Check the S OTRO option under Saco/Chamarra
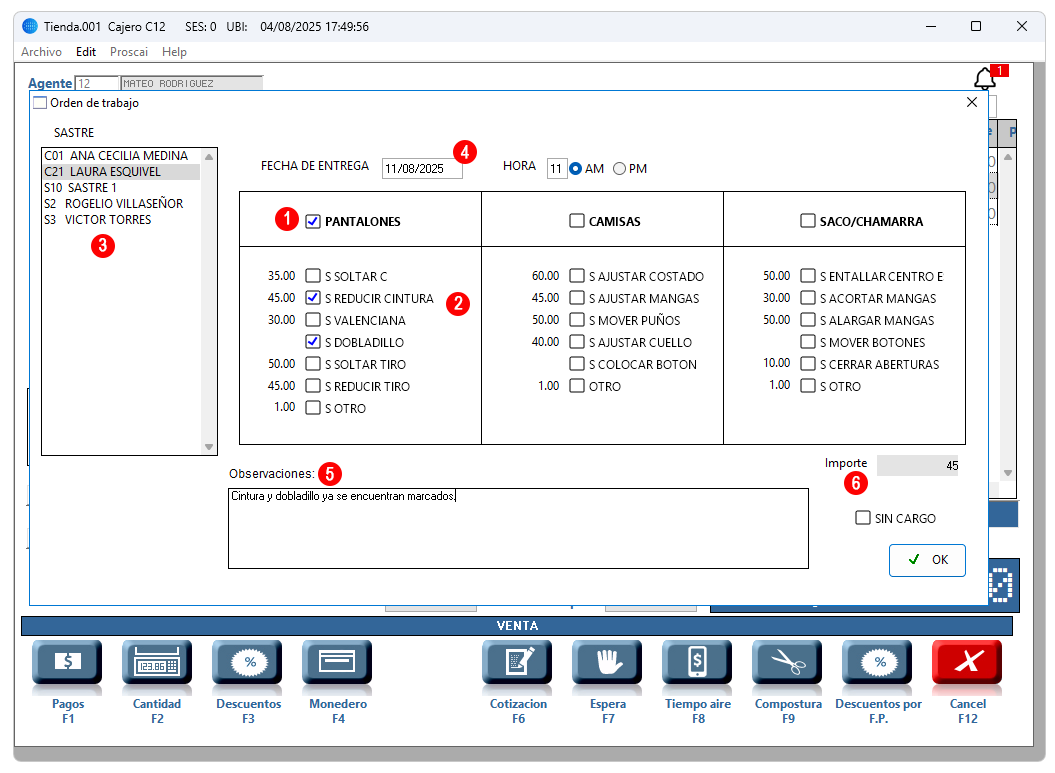The image size is (1055, 773). coord(807,386)
